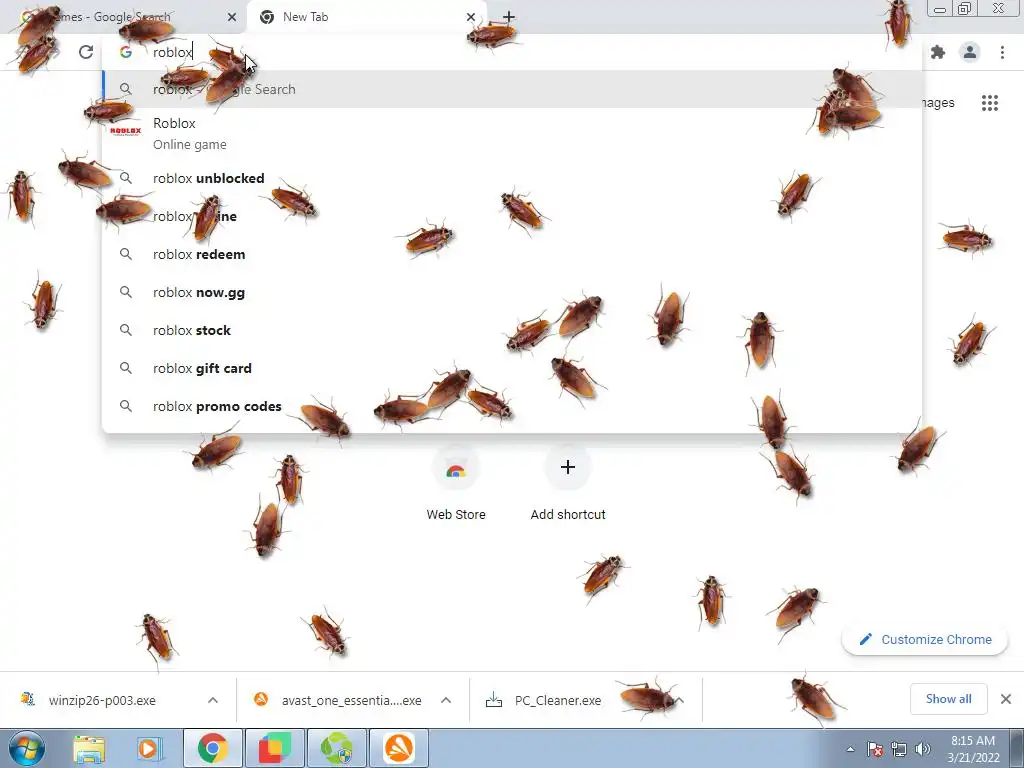Viewport: 1024px width, 768px height.
Task: Open Windows Explorer from taskbar
Action: point(89,748)
